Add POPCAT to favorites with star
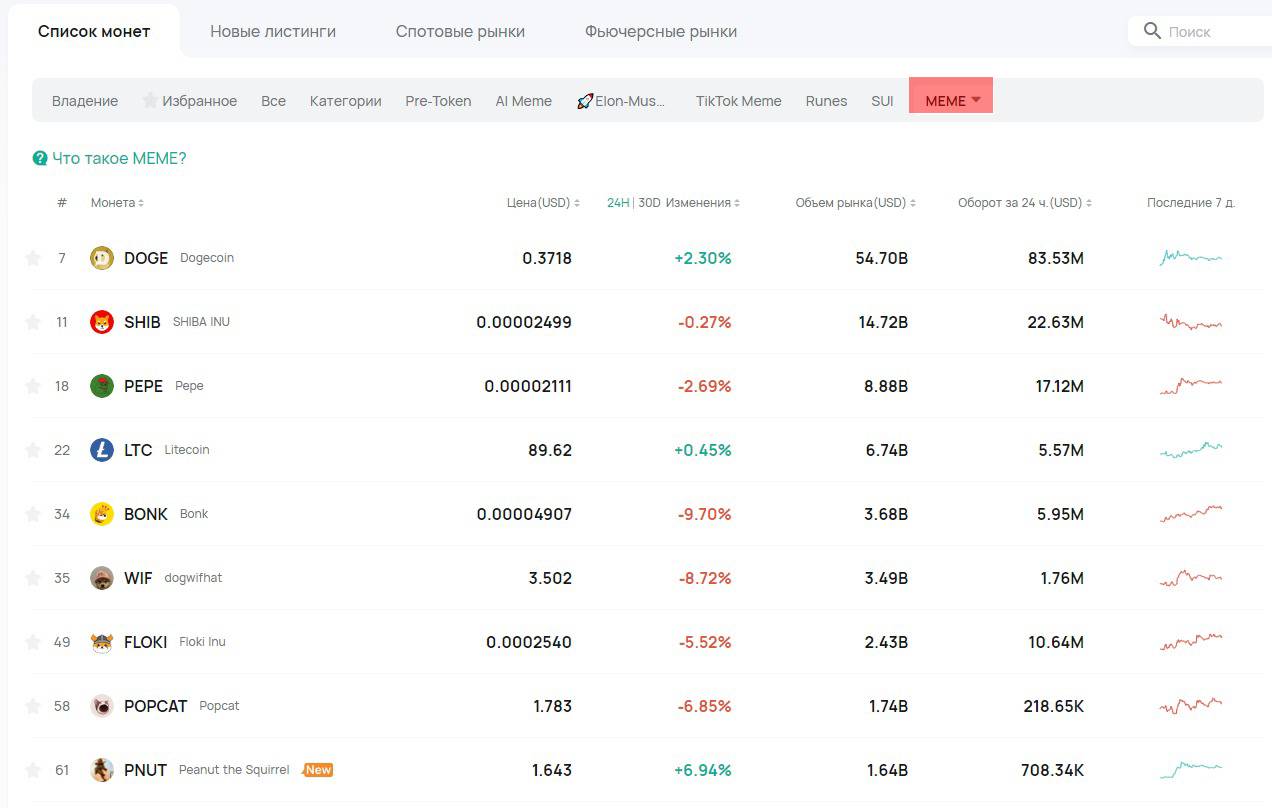The width and height of the screenshot is (1272, 808). click(33, 706)
